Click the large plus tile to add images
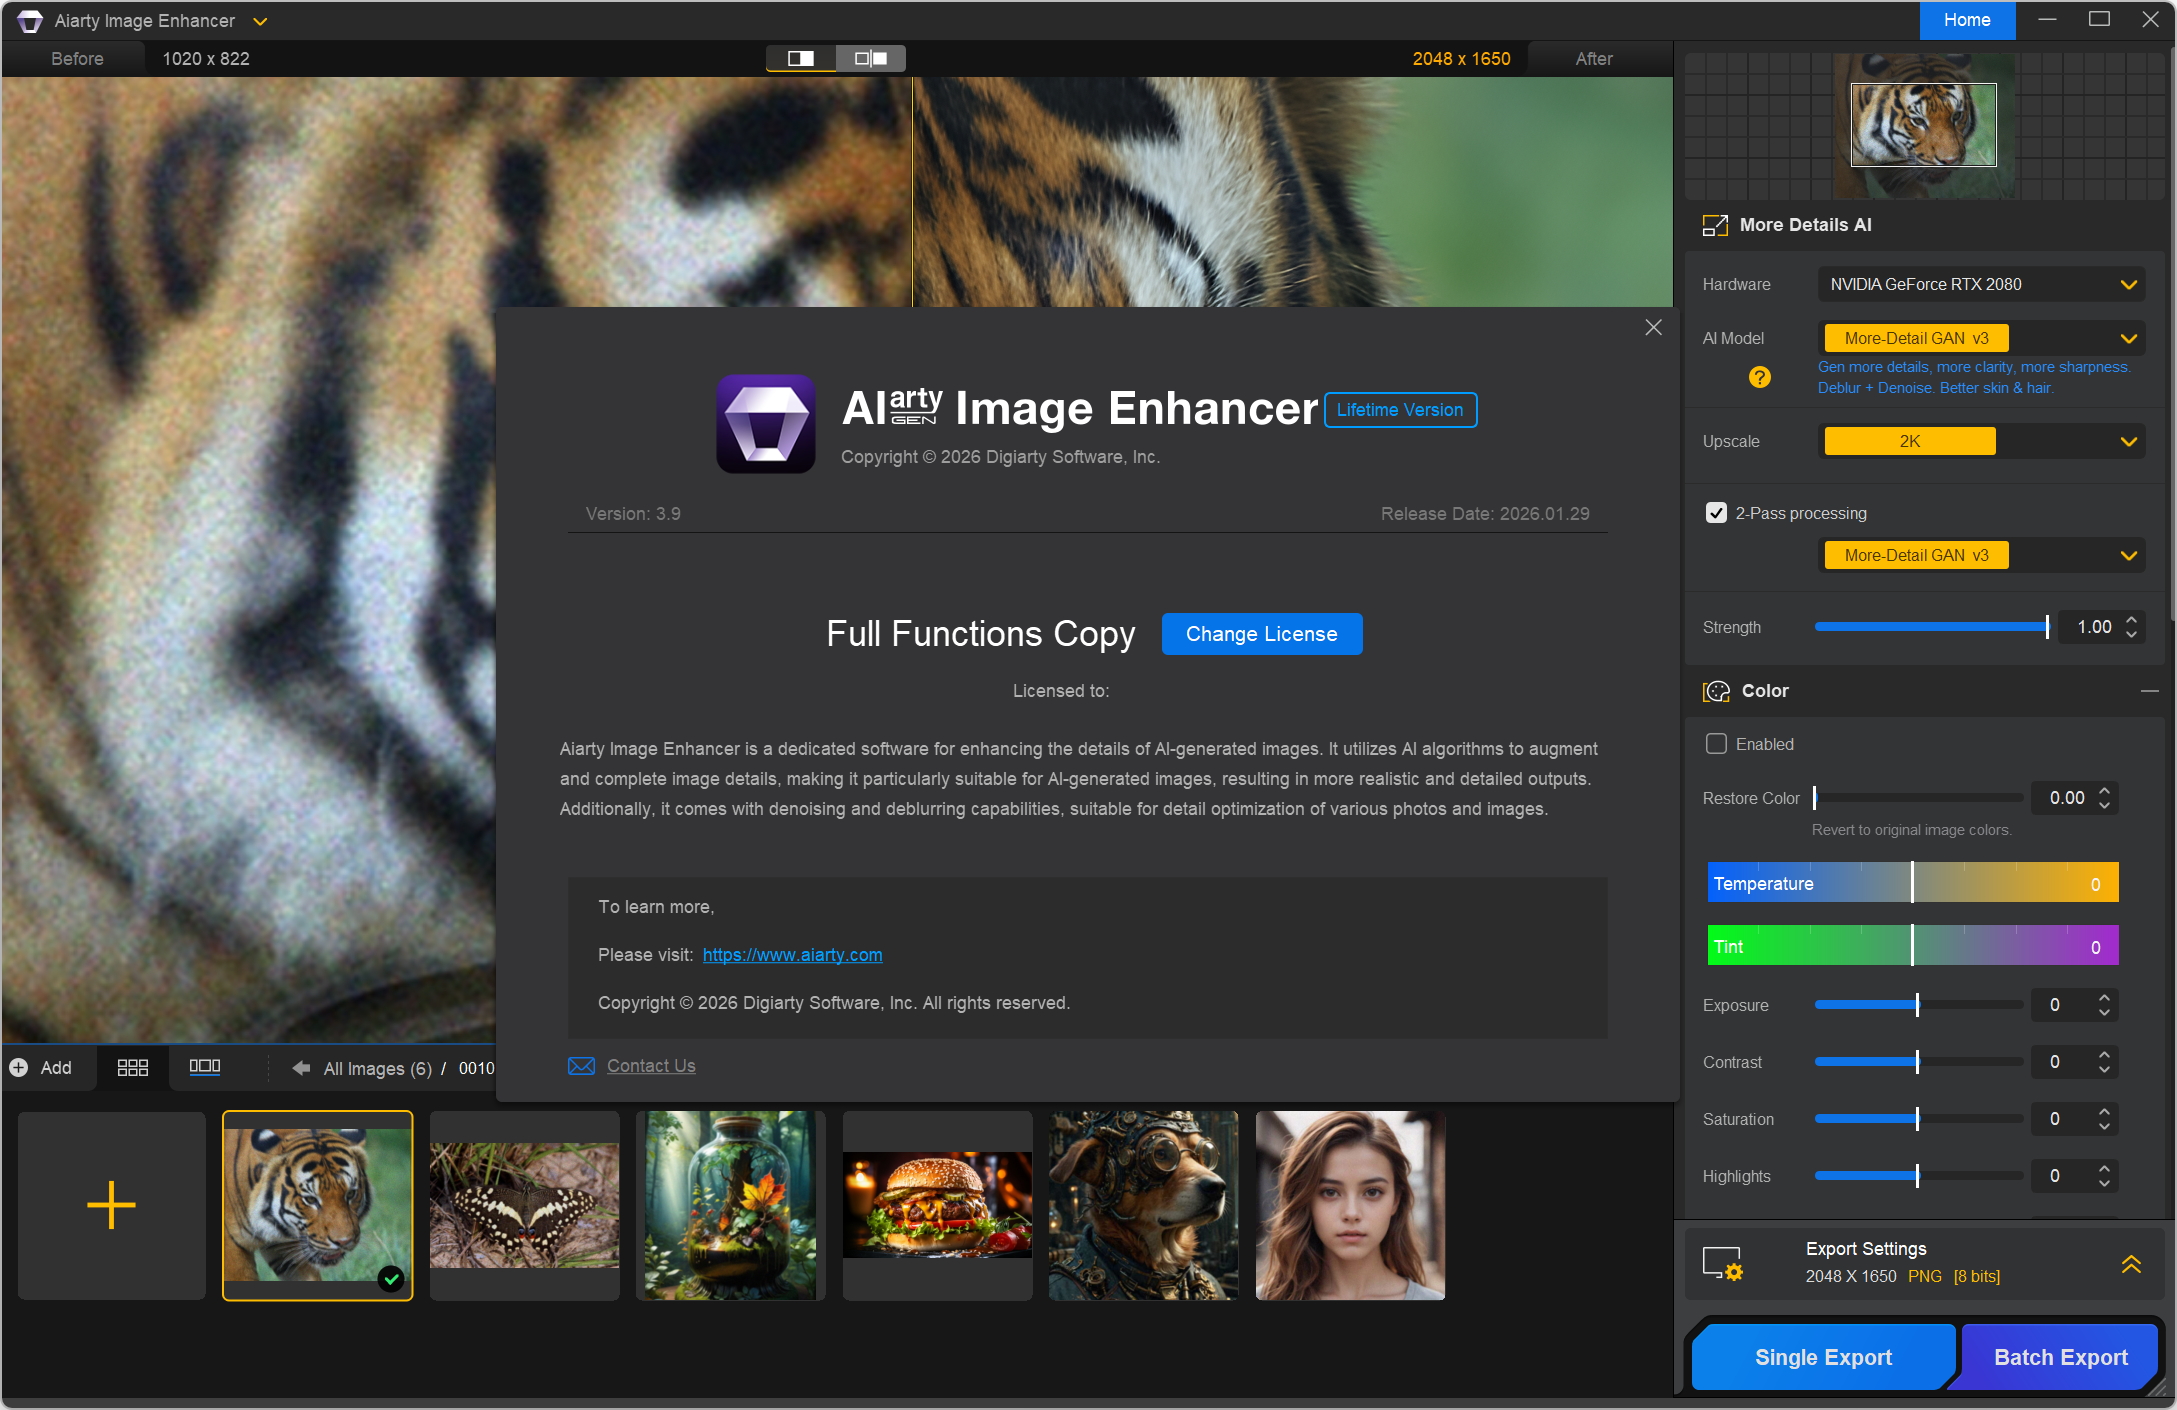 click(111, 1205)
